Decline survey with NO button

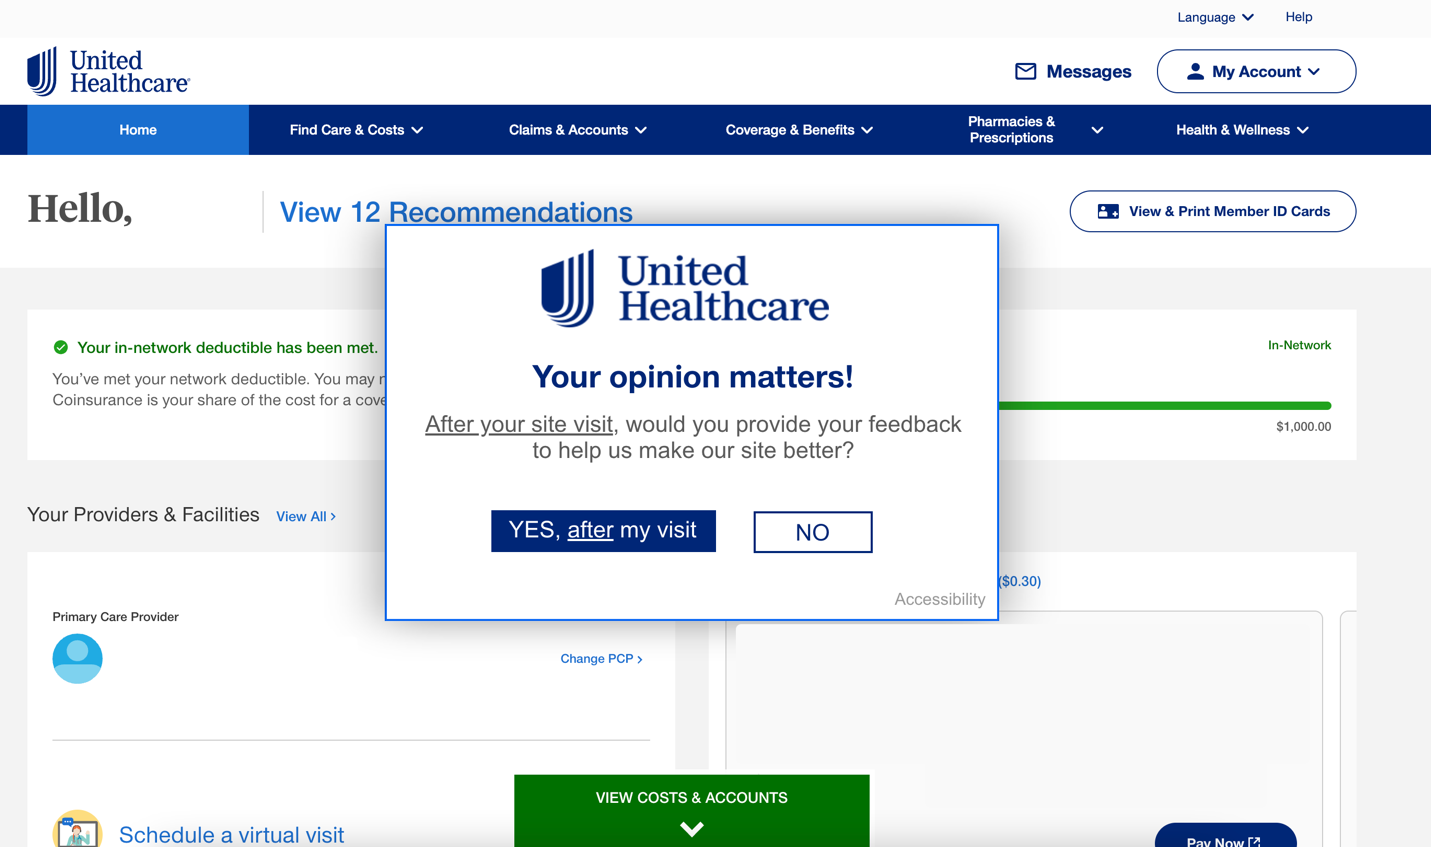(812, 532)
